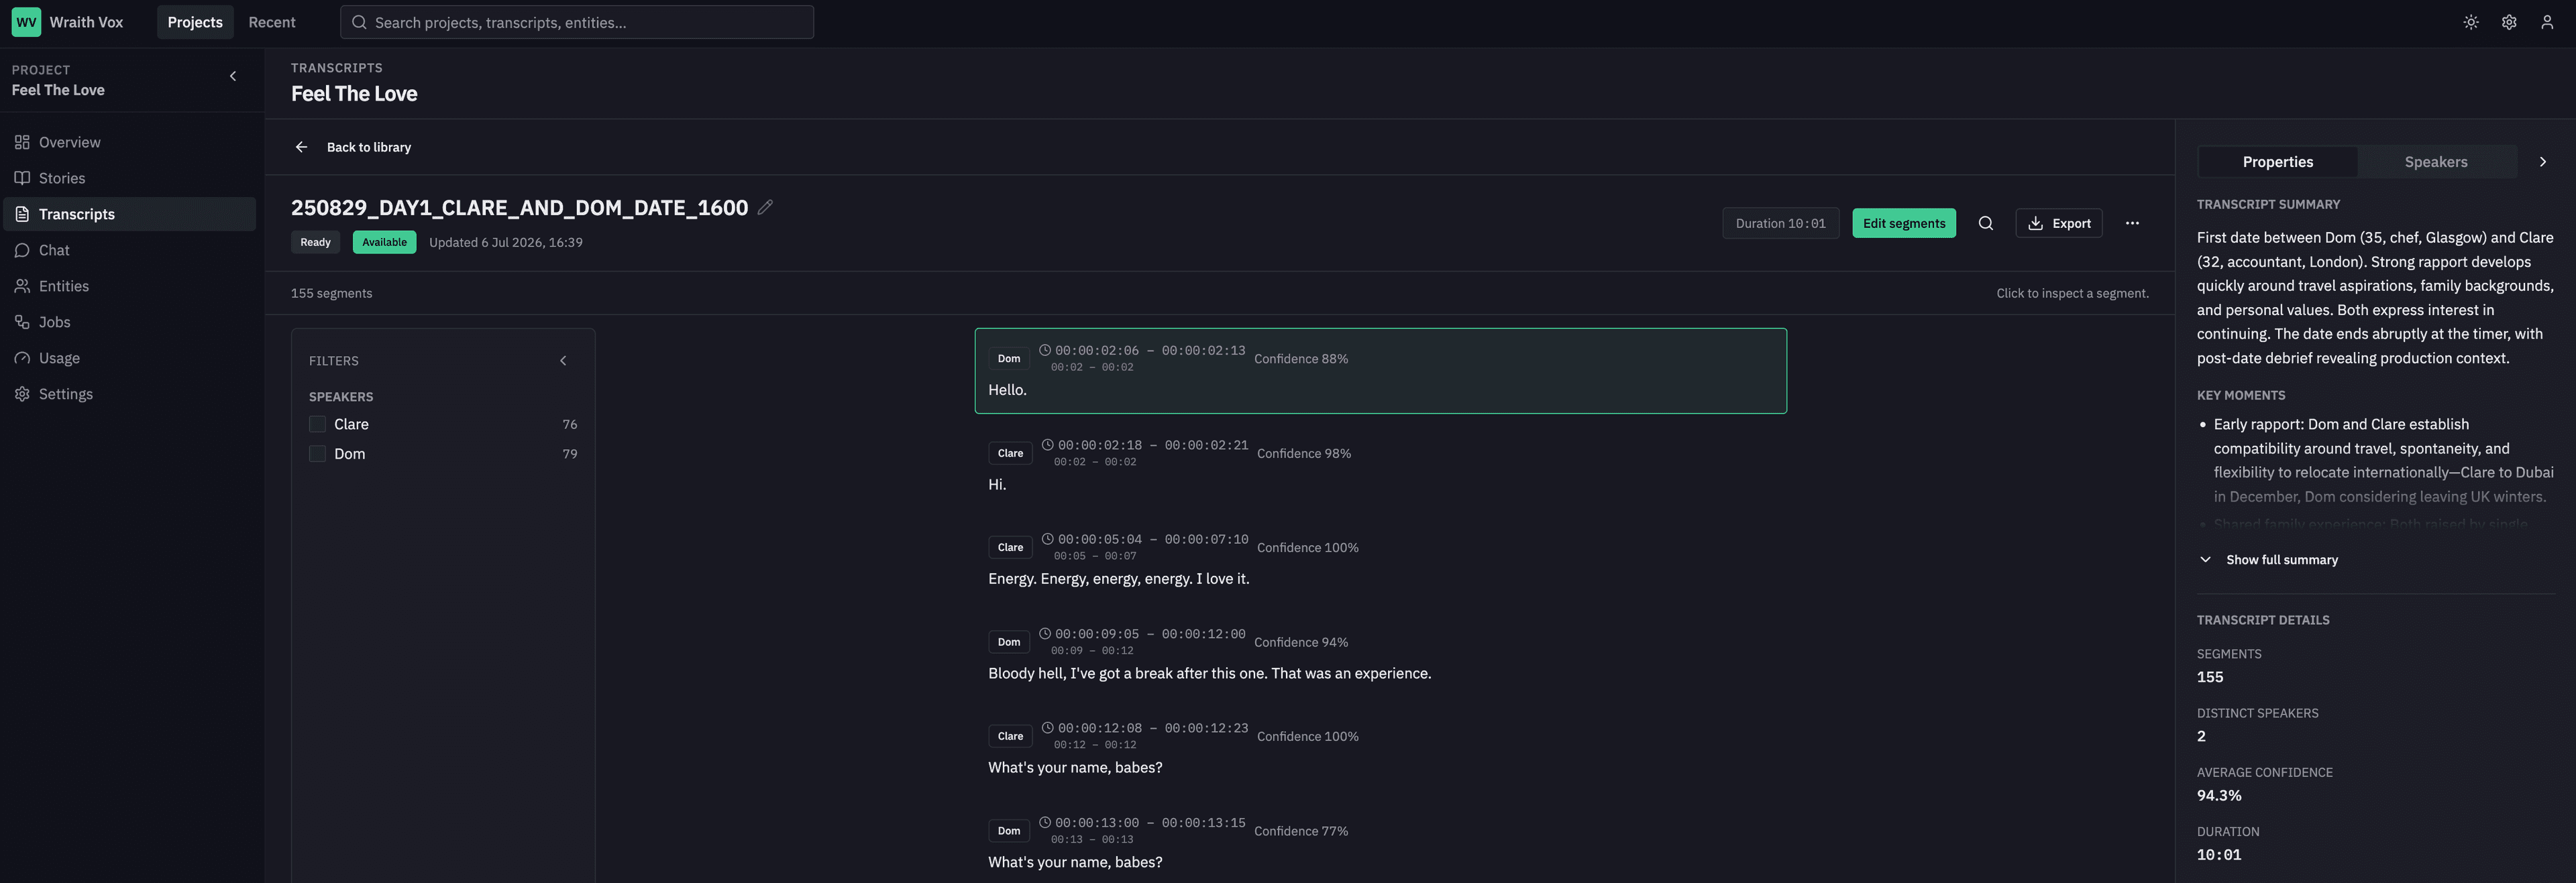Select the segment 'What's your name, babes?' by Clare

(1380, 748)
